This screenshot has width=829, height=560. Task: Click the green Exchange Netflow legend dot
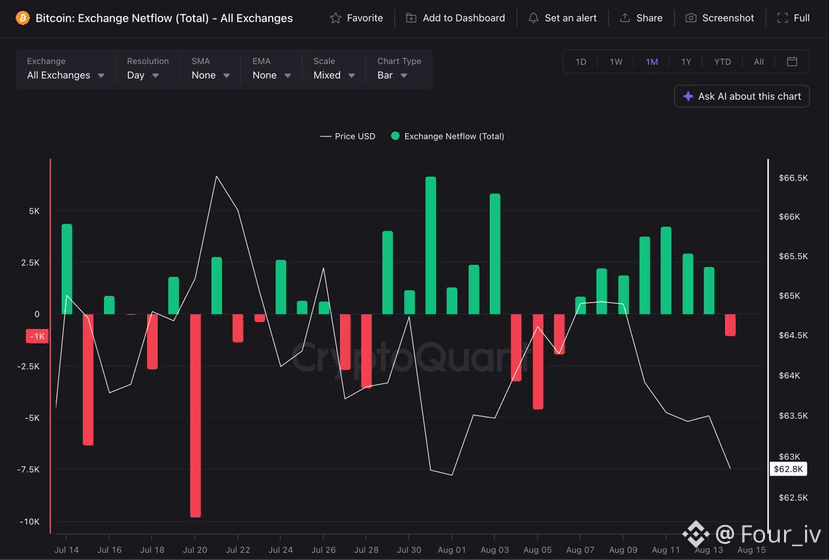click(x=395, y=136)
